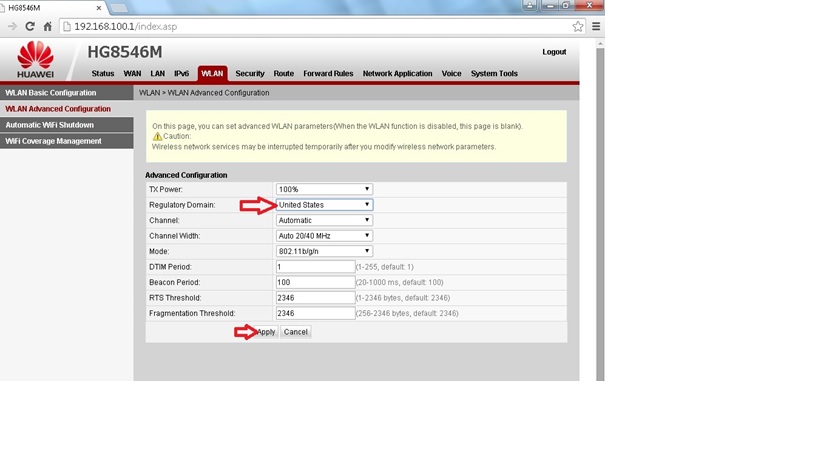Open the Voice tab
Image resolution: width=819 pixels, height=460 pixels.
pos(451,74)
